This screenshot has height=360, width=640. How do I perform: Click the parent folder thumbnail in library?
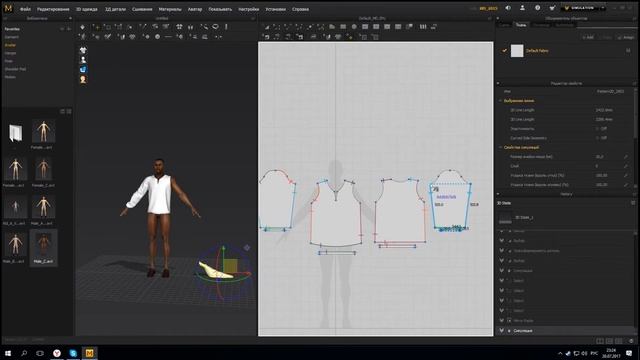[16, 132]
